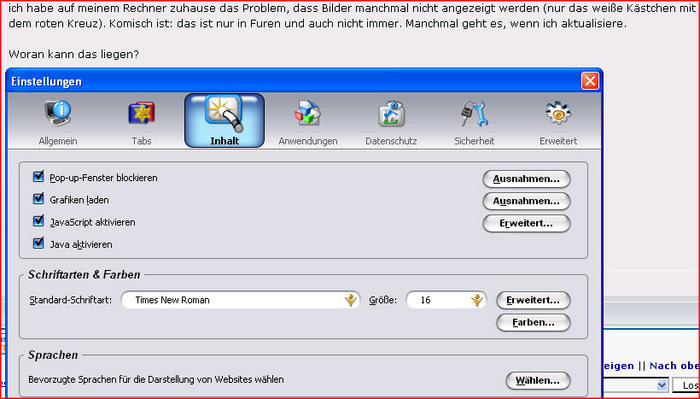Screen dimensions: 700x399
Task: Click Nach oben link on forum page
Action: (675, 366)
